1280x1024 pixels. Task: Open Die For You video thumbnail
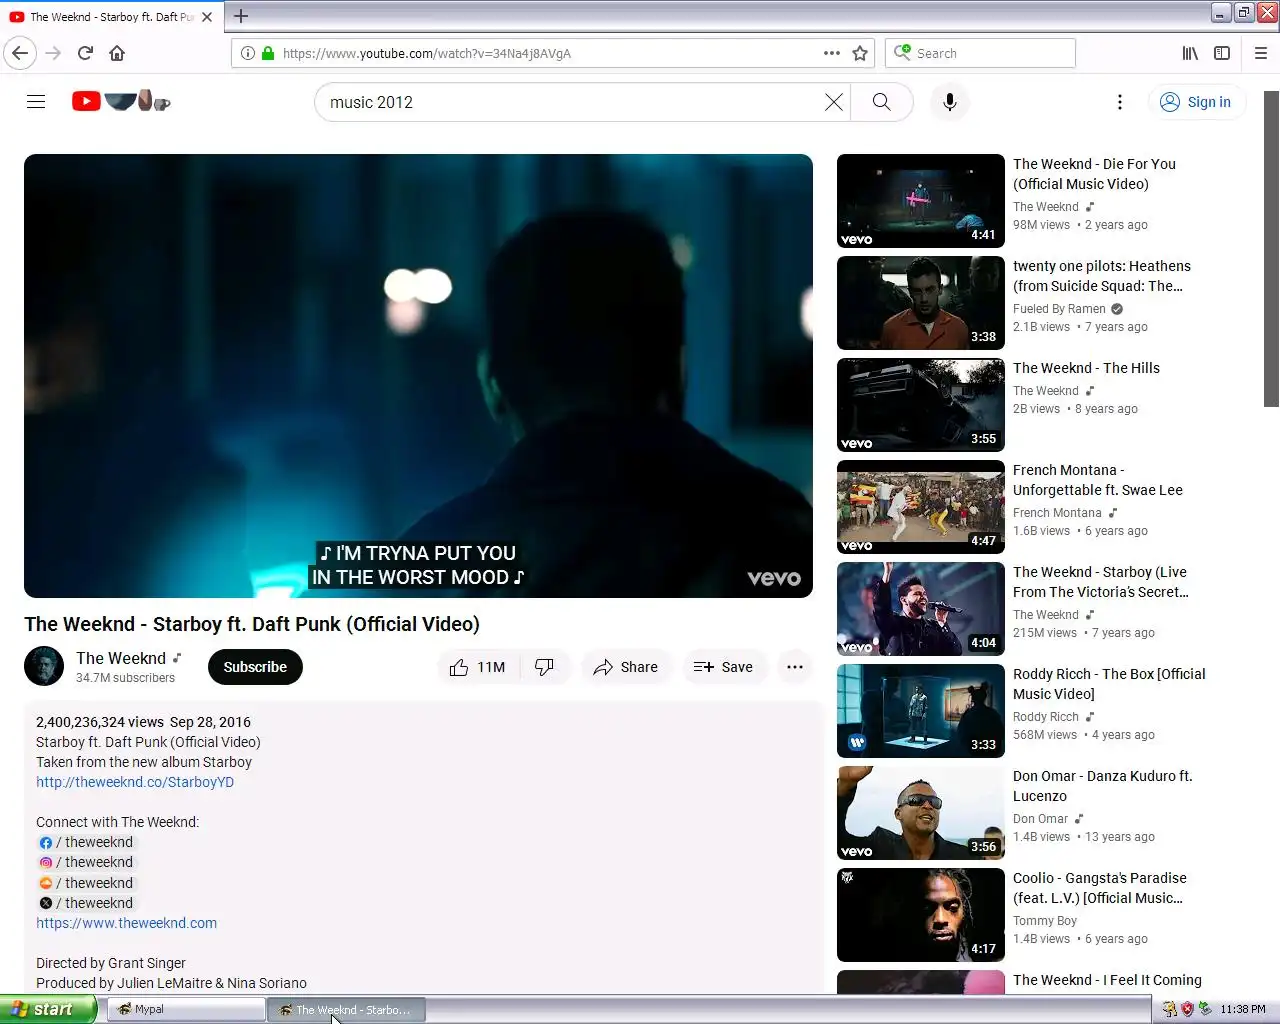point(921,201)
